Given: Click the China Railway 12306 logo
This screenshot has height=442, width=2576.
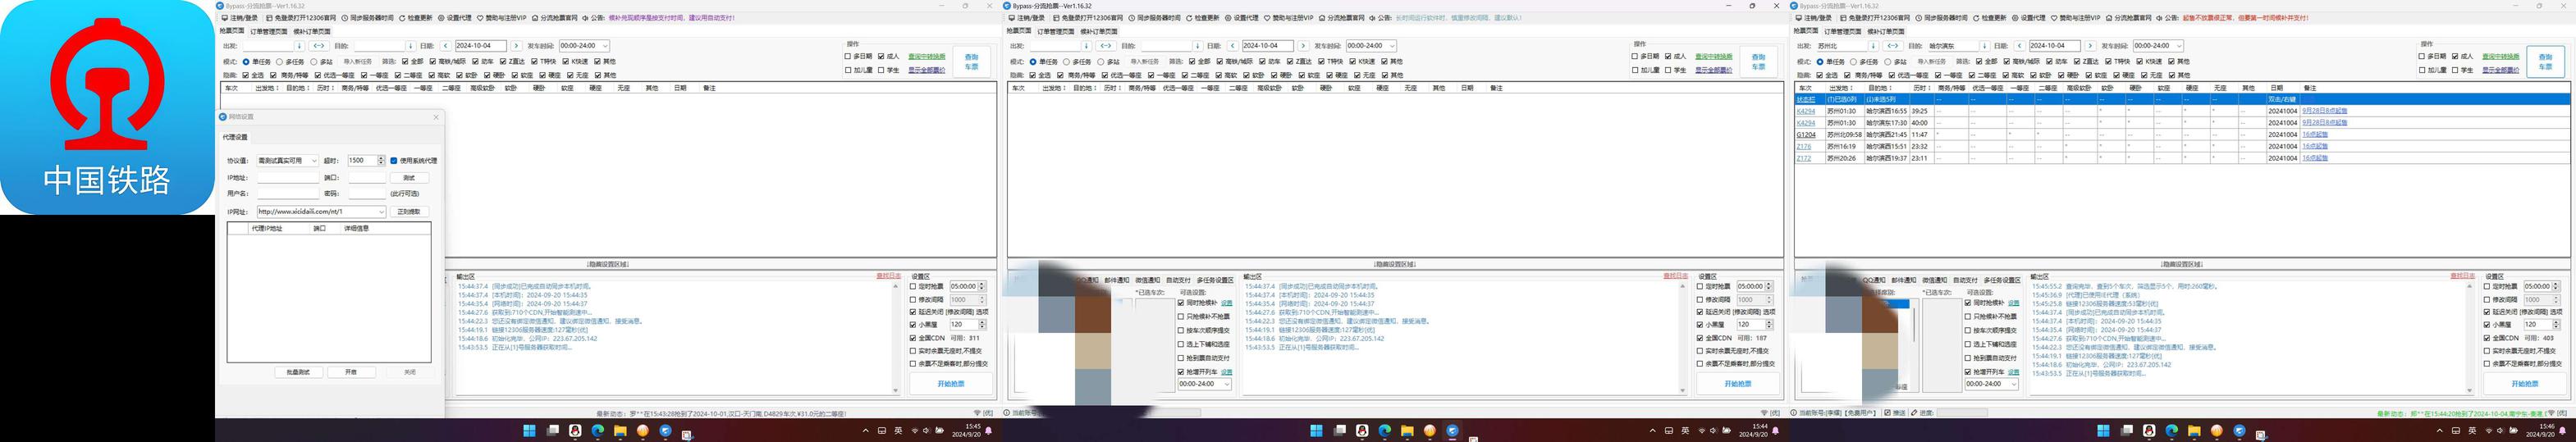Looking at the screenshot, I should coord(106,106).
